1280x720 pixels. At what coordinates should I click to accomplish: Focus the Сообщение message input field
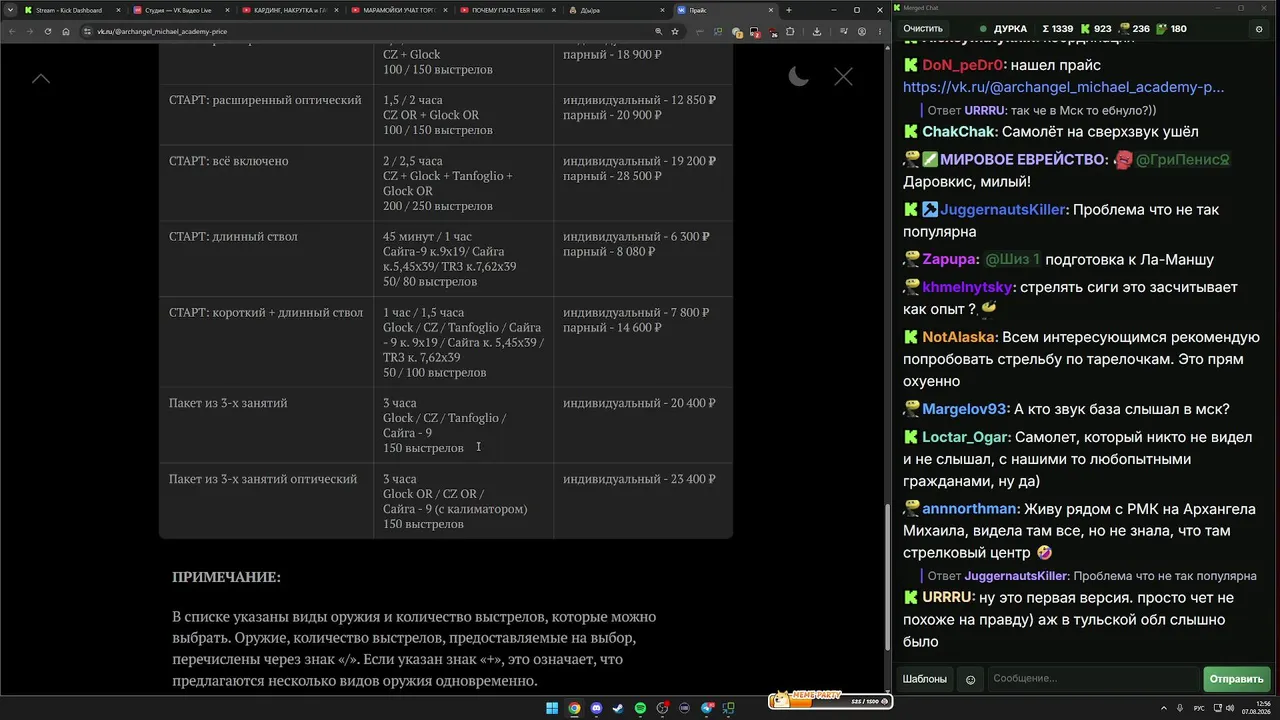point(1092,679)
